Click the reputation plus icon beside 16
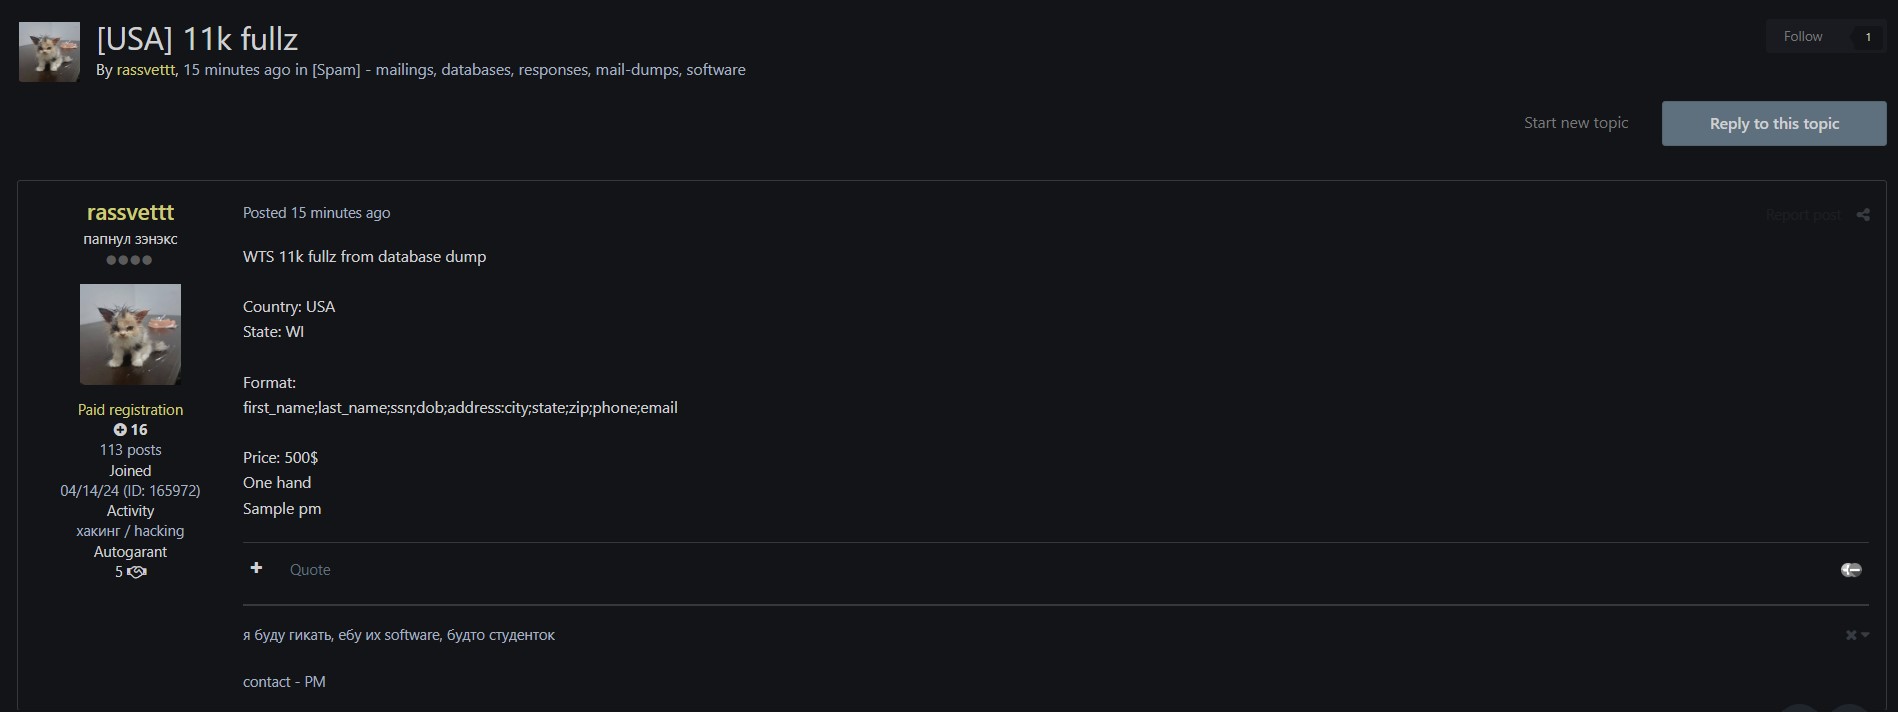 coord(120,430)
